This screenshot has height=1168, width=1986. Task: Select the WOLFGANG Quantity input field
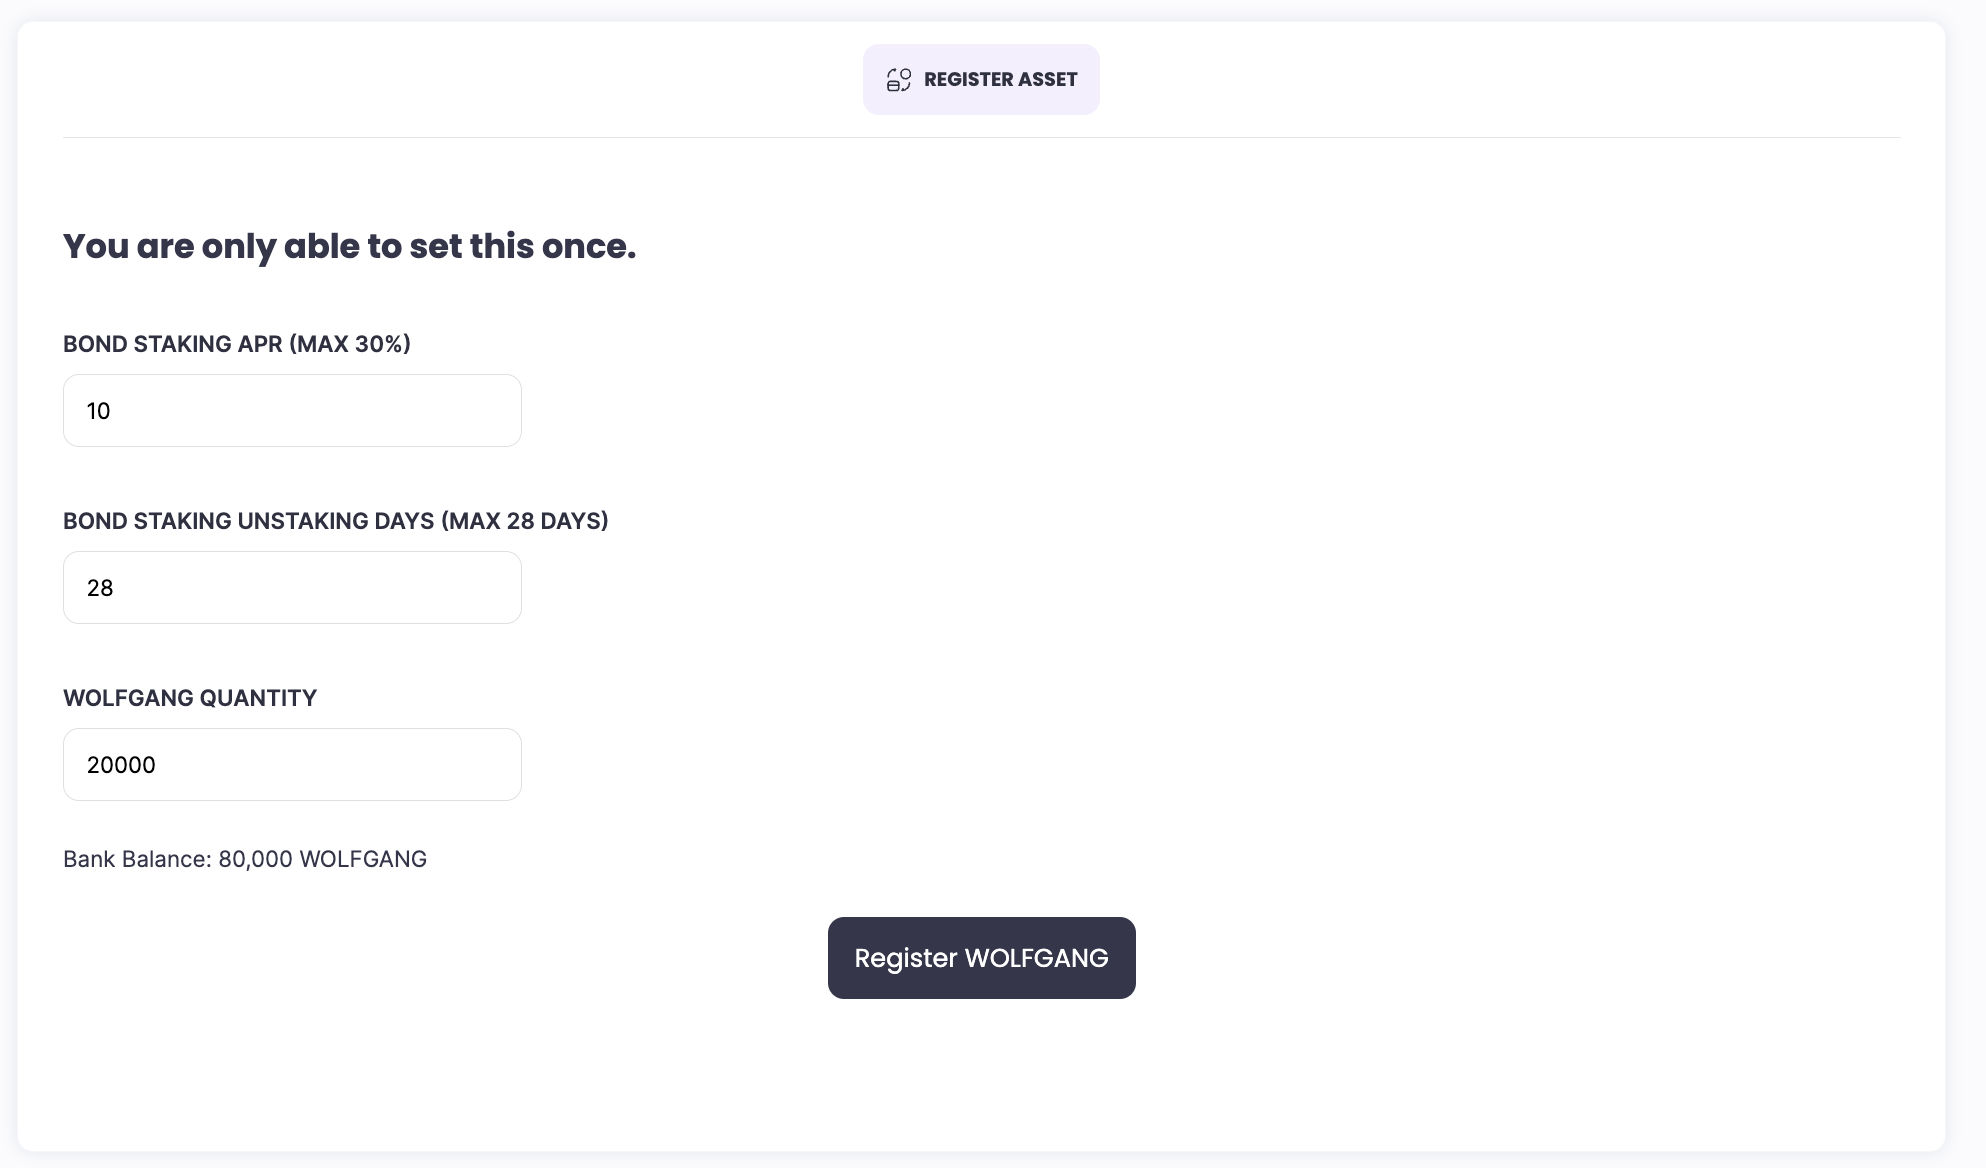point(292,765)
